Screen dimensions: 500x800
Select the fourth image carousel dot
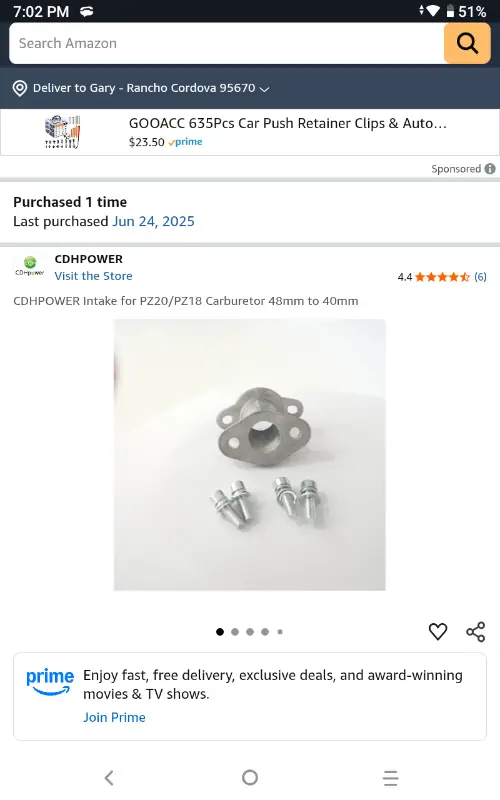[x=265, y=632]
